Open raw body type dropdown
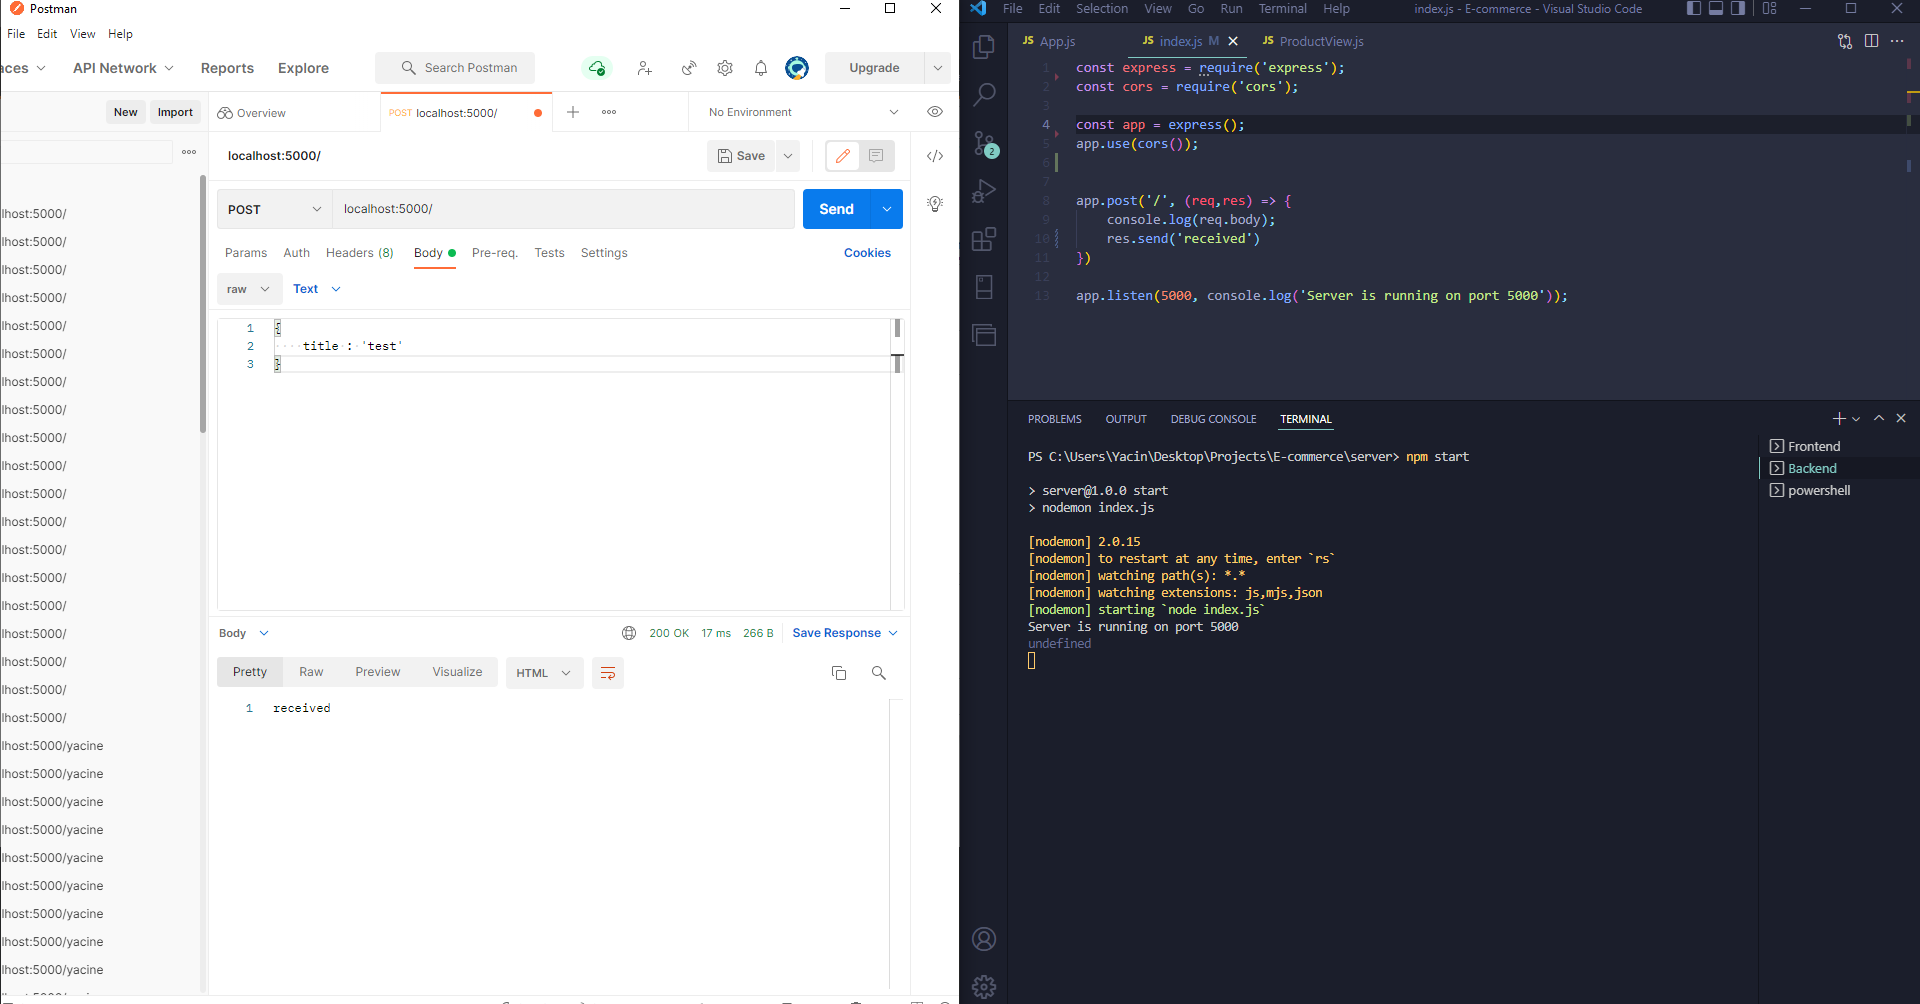The image size is (1920, 1004). point(249,289)
